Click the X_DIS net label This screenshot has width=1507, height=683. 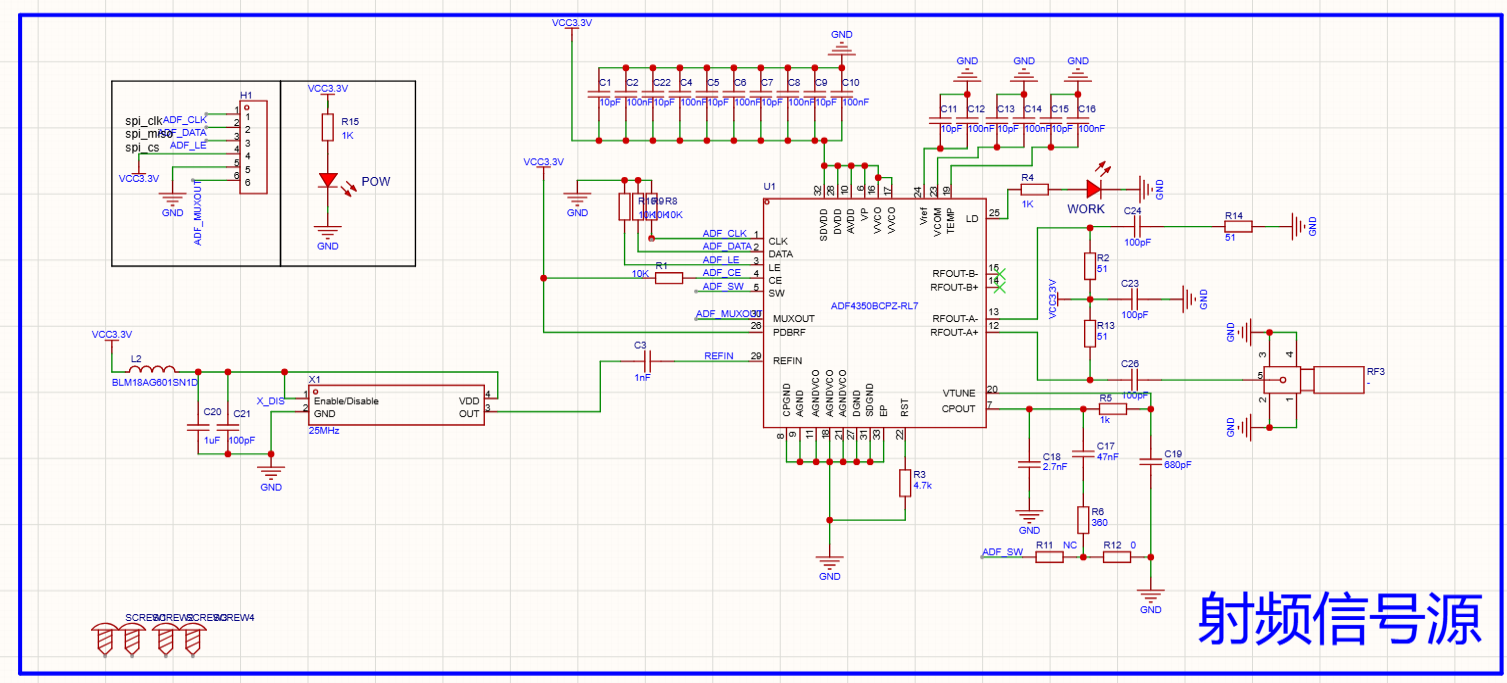coord(270,400)
